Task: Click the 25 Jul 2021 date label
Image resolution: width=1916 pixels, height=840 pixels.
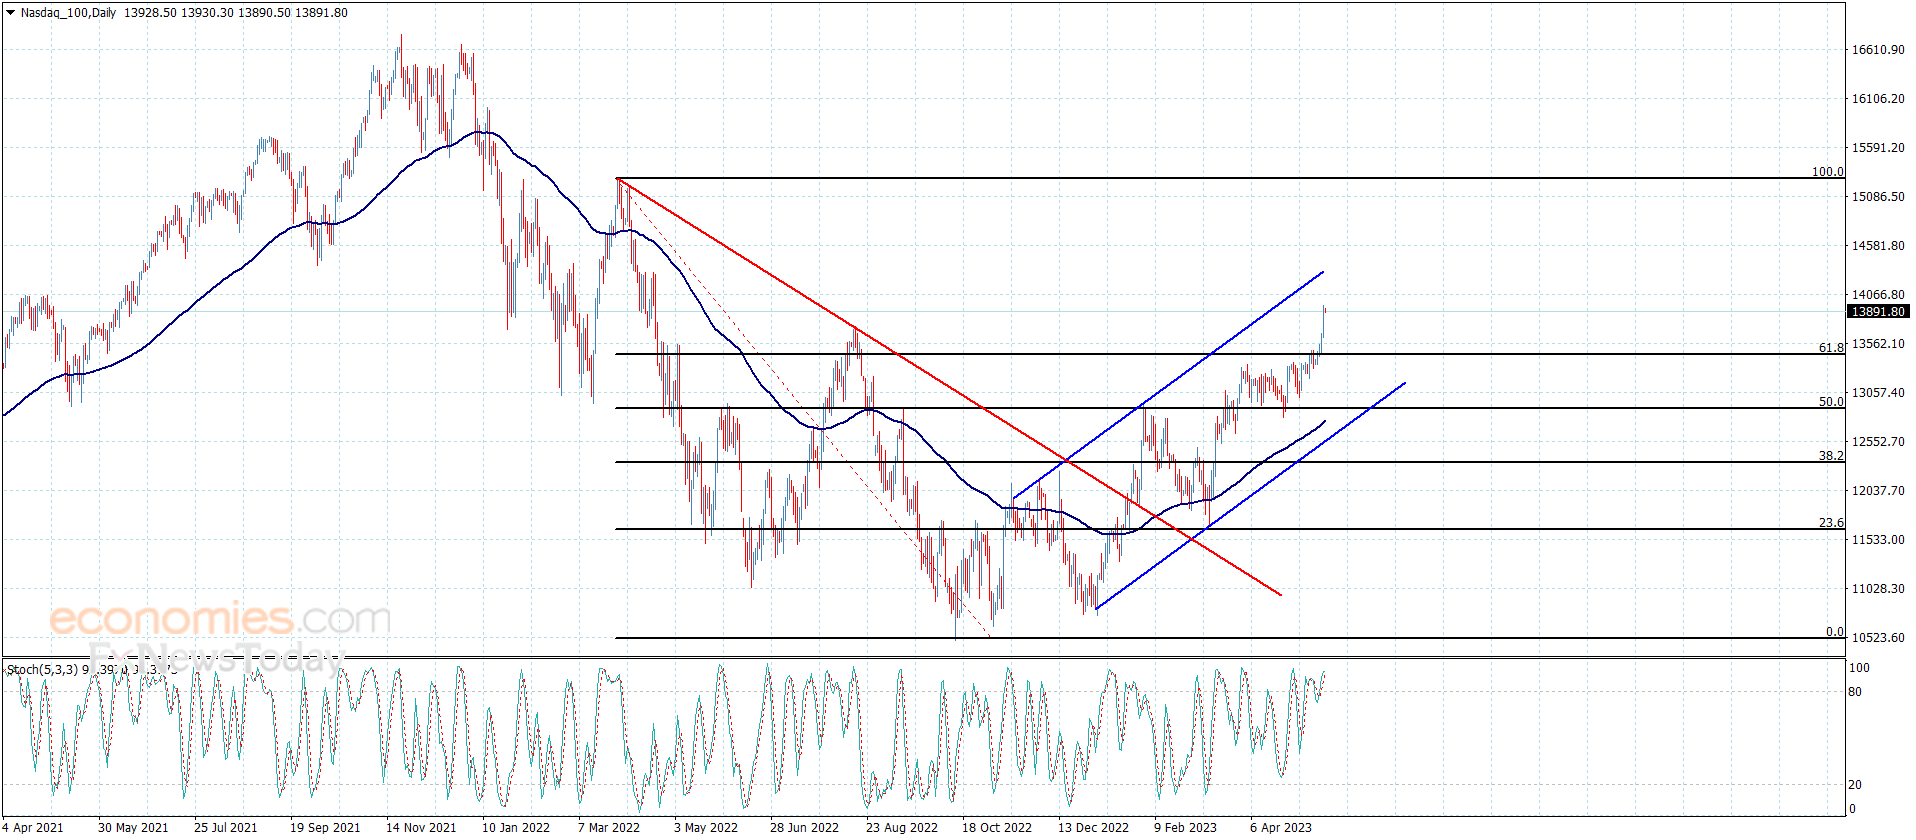Action: (x=226, y=827)
